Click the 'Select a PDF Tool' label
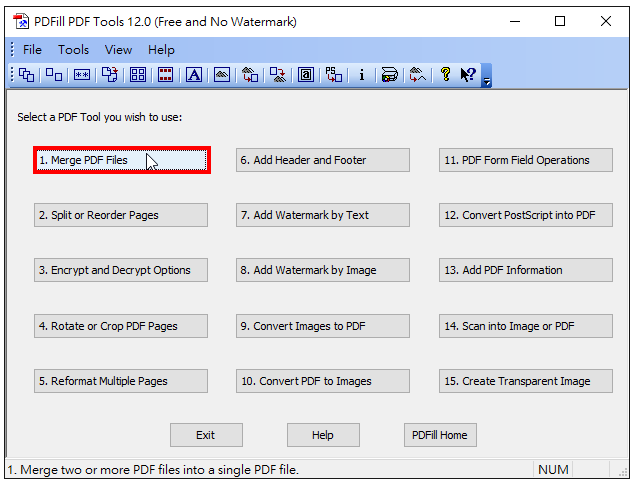 [x=100, y=117]
